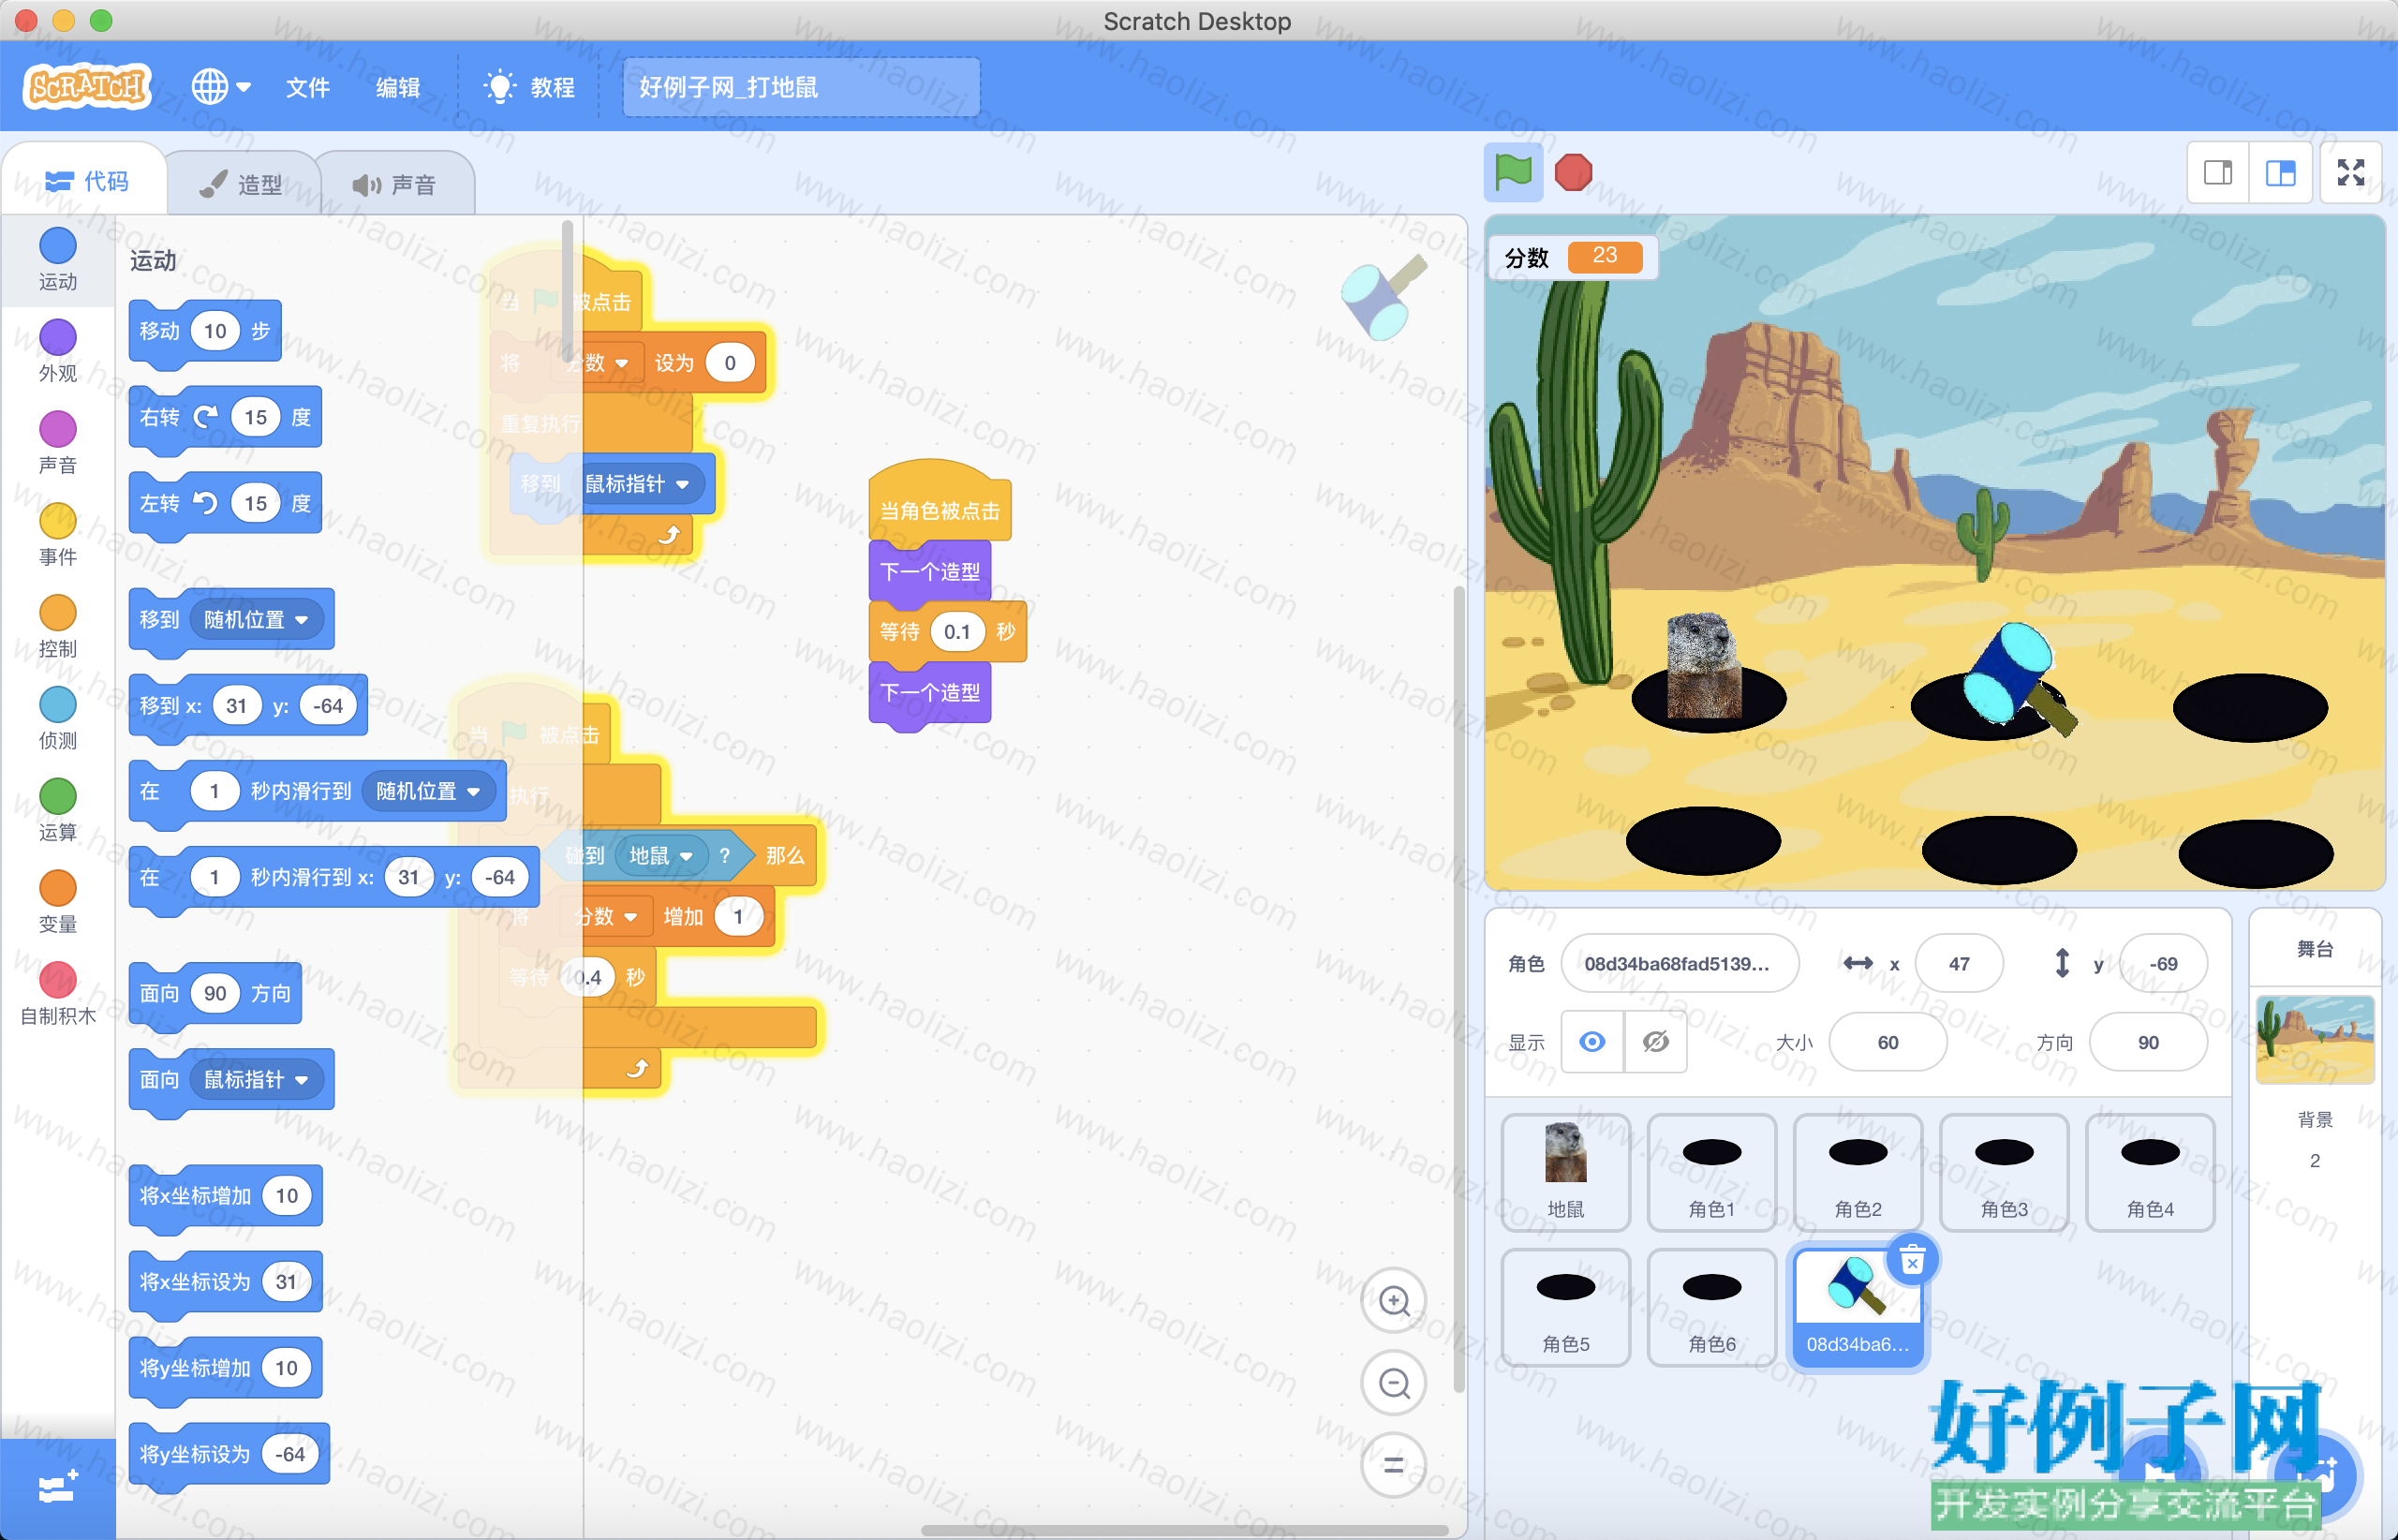The width and height of the screenshot is (2398, 1540).
Task: Switch to the 代码 tab
Action: pos(86,181)
